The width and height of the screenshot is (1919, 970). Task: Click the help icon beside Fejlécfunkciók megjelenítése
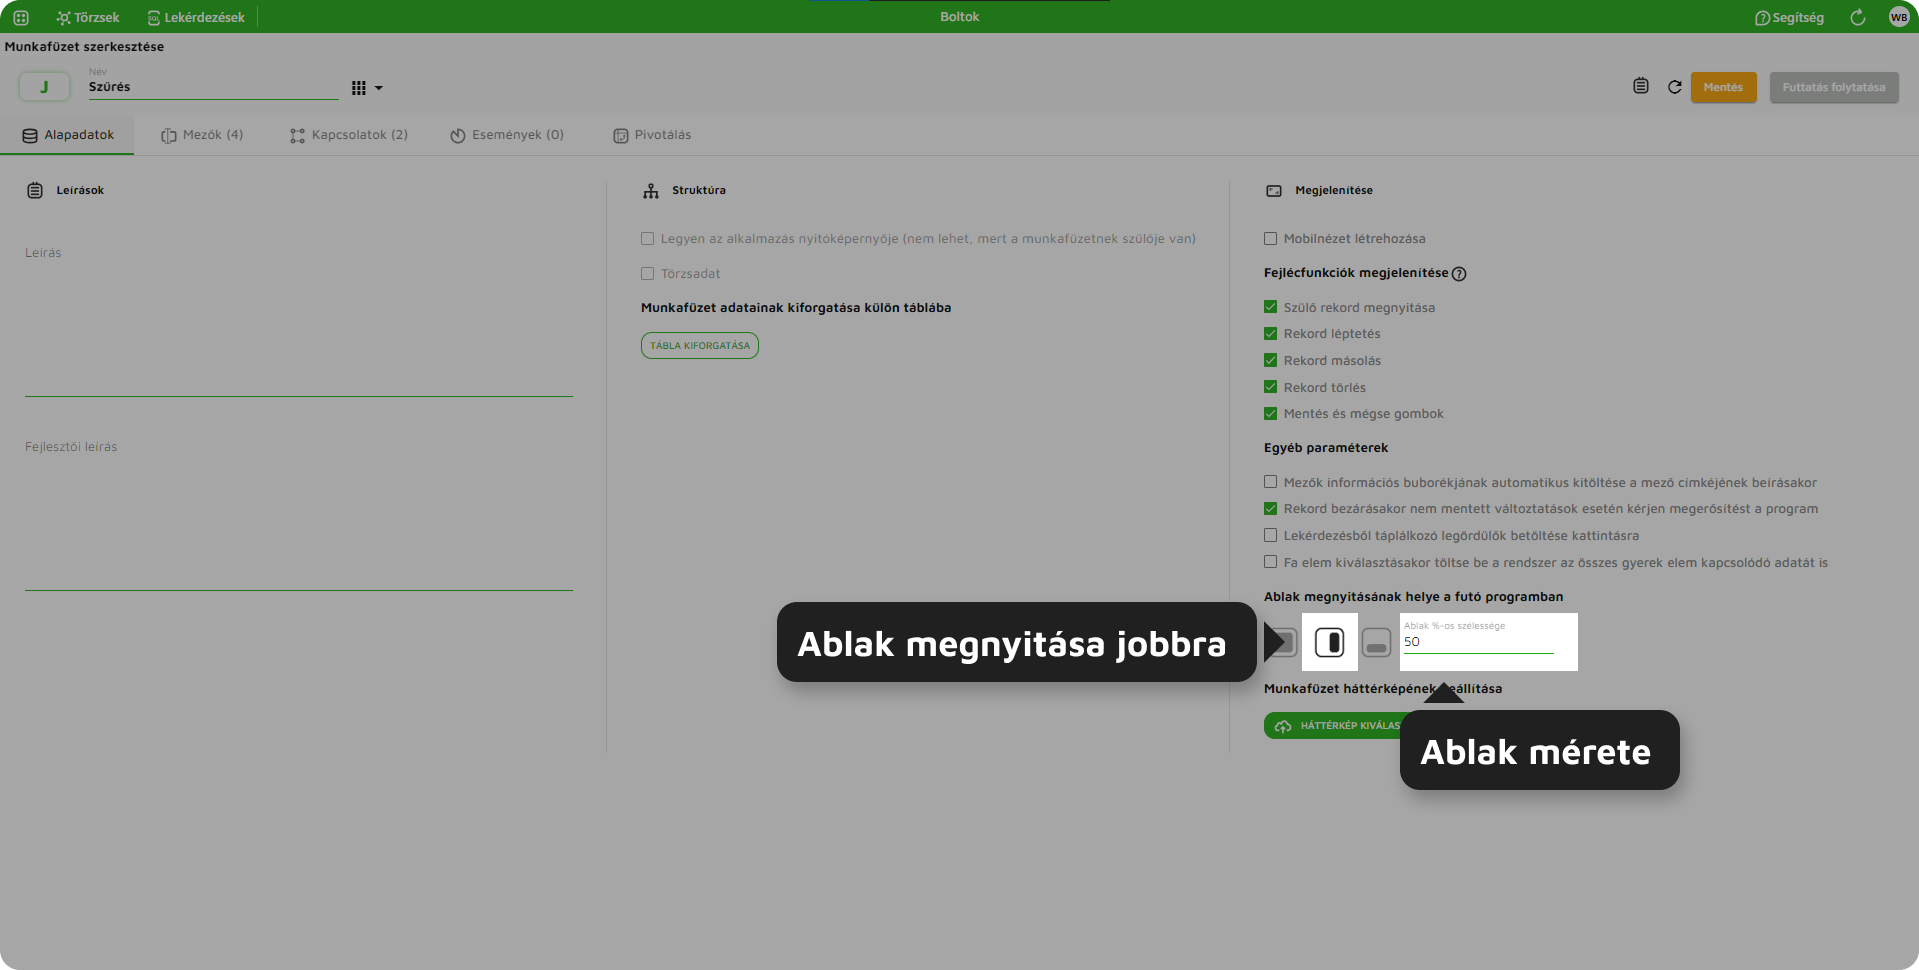[1459, 274]
